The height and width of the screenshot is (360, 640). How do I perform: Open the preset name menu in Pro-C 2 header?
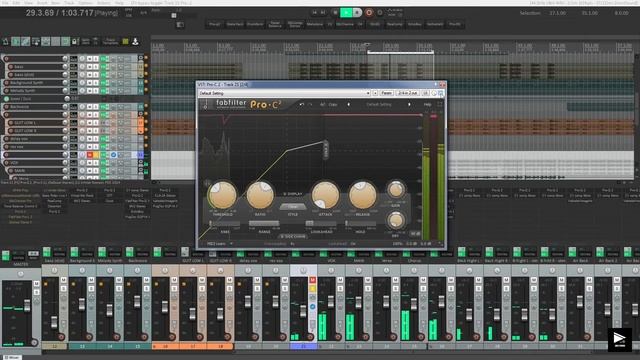[378, 104]
